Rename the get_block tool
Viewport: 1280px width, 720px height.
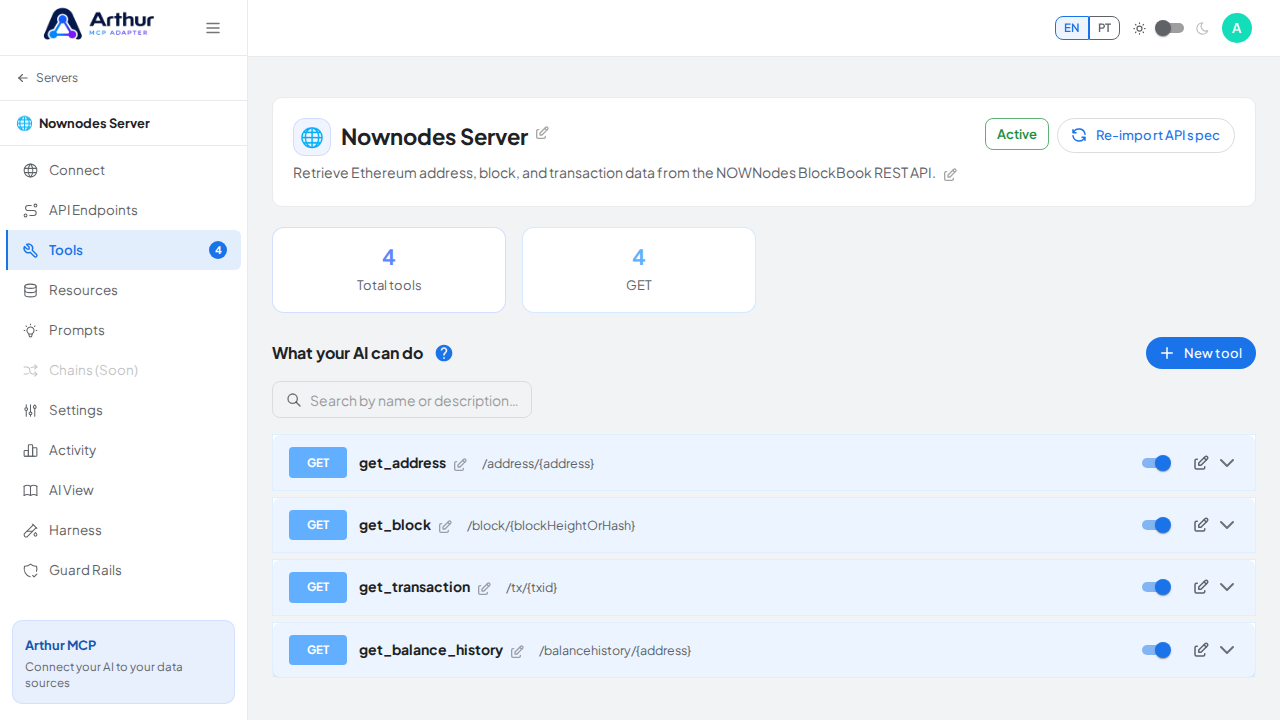point(445,526)
